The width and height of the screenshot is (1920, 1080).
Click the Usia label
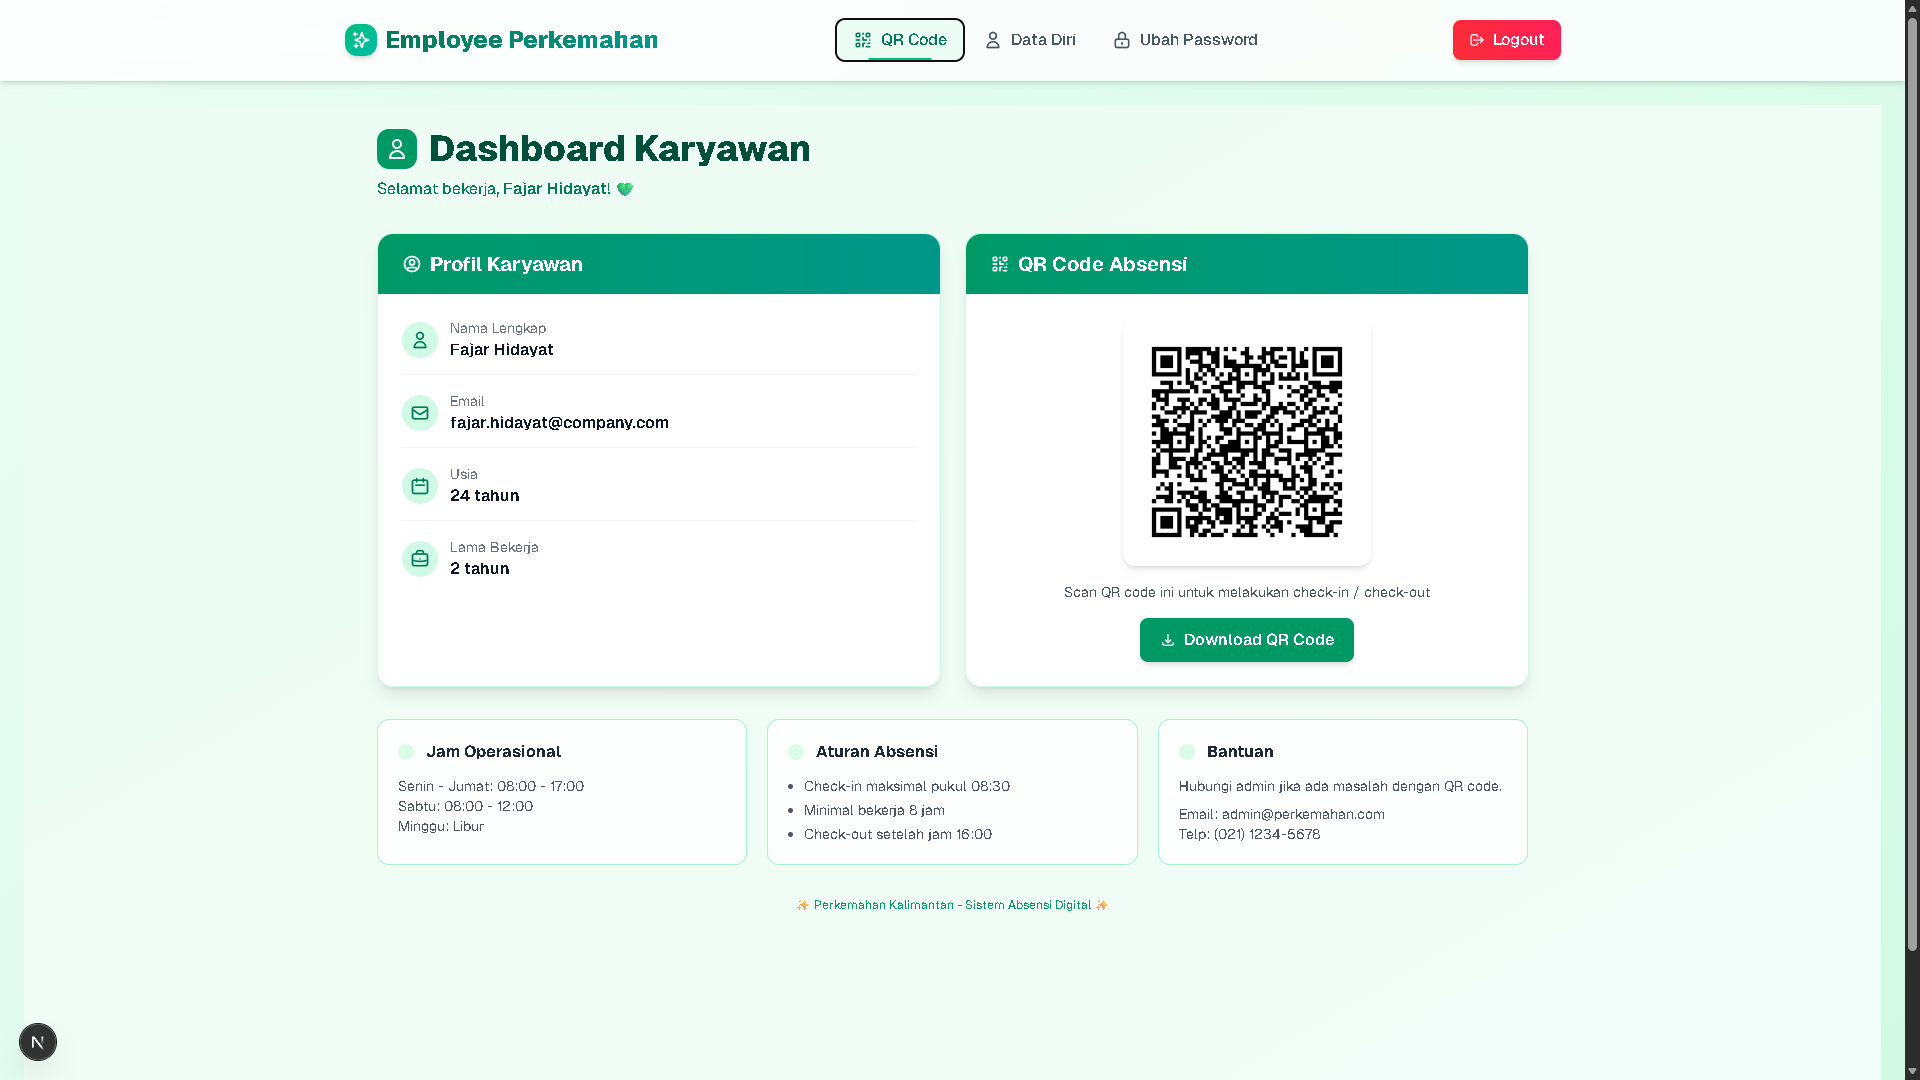(x=464, y=474)
